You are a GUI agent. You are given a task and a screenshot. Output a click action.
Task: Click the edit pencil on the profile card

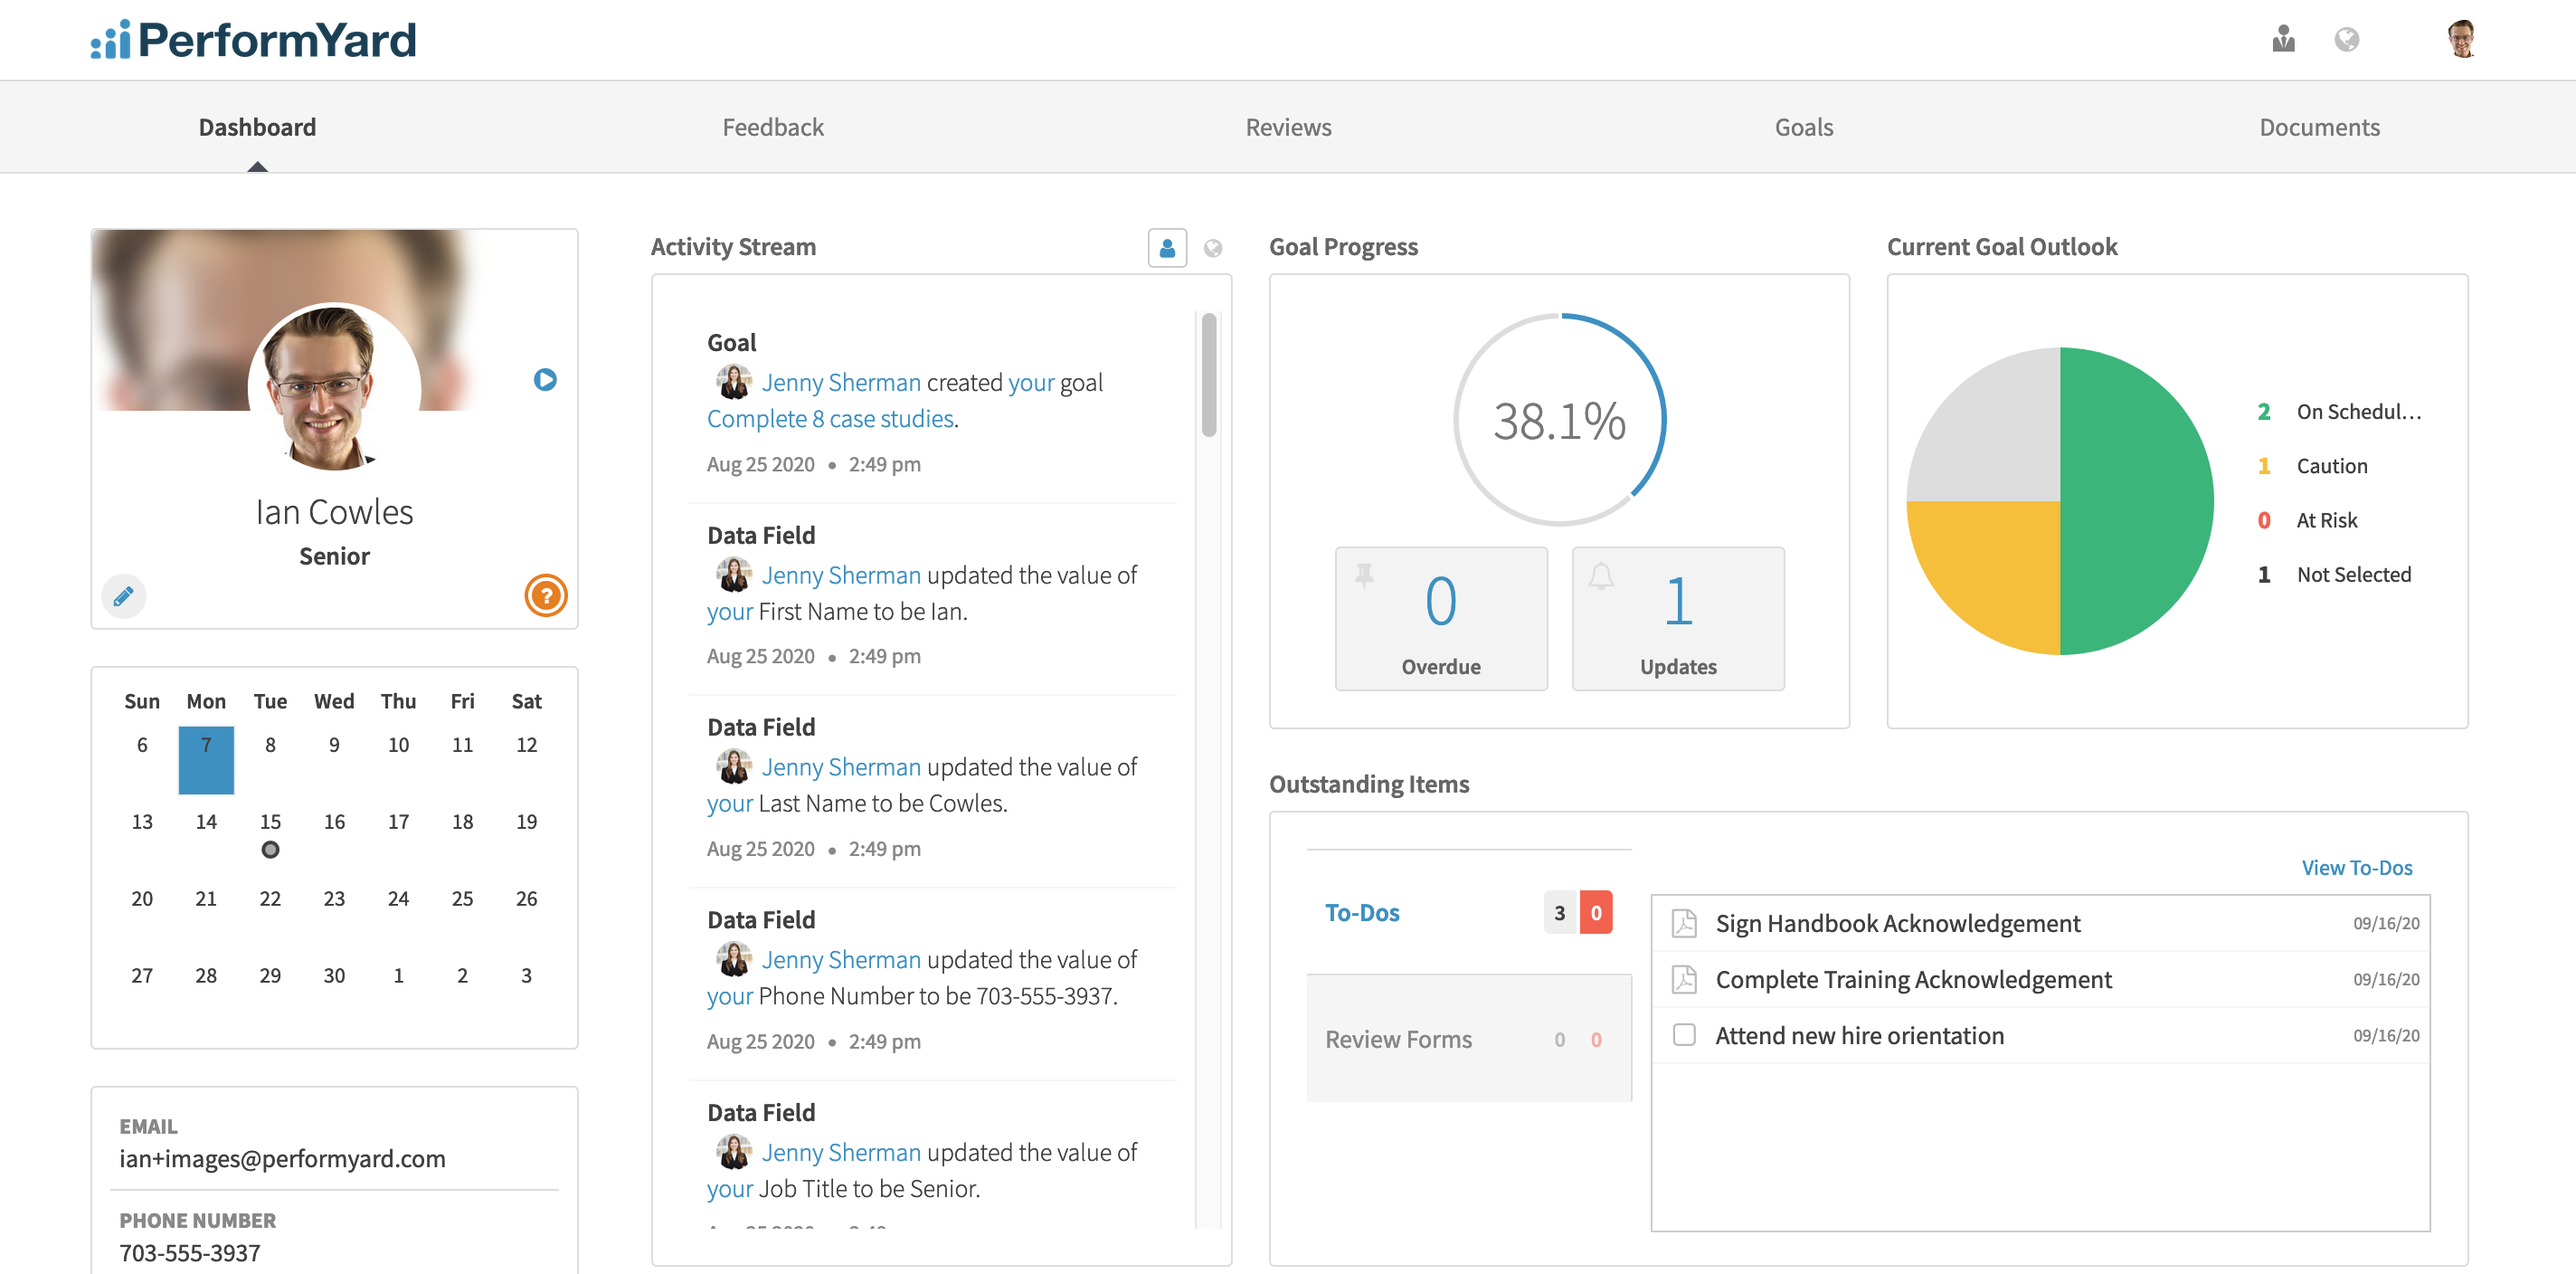click(123, 595)
